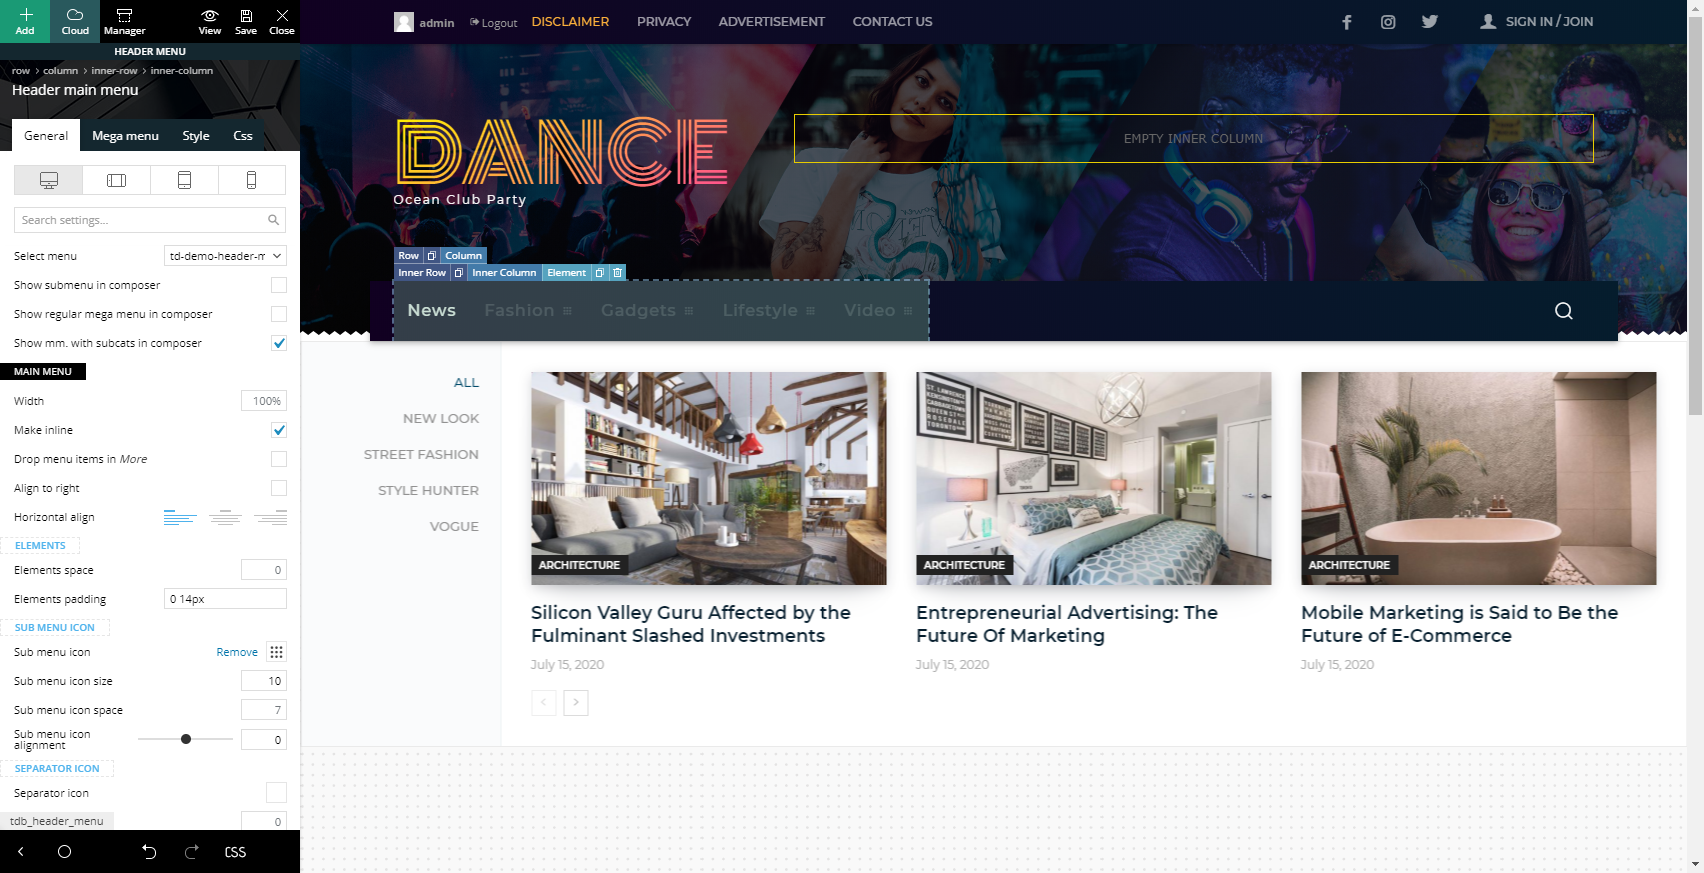1704x873 pixels.
Task: Select tablet portrait viewport icon
Action: click(184, 180)
